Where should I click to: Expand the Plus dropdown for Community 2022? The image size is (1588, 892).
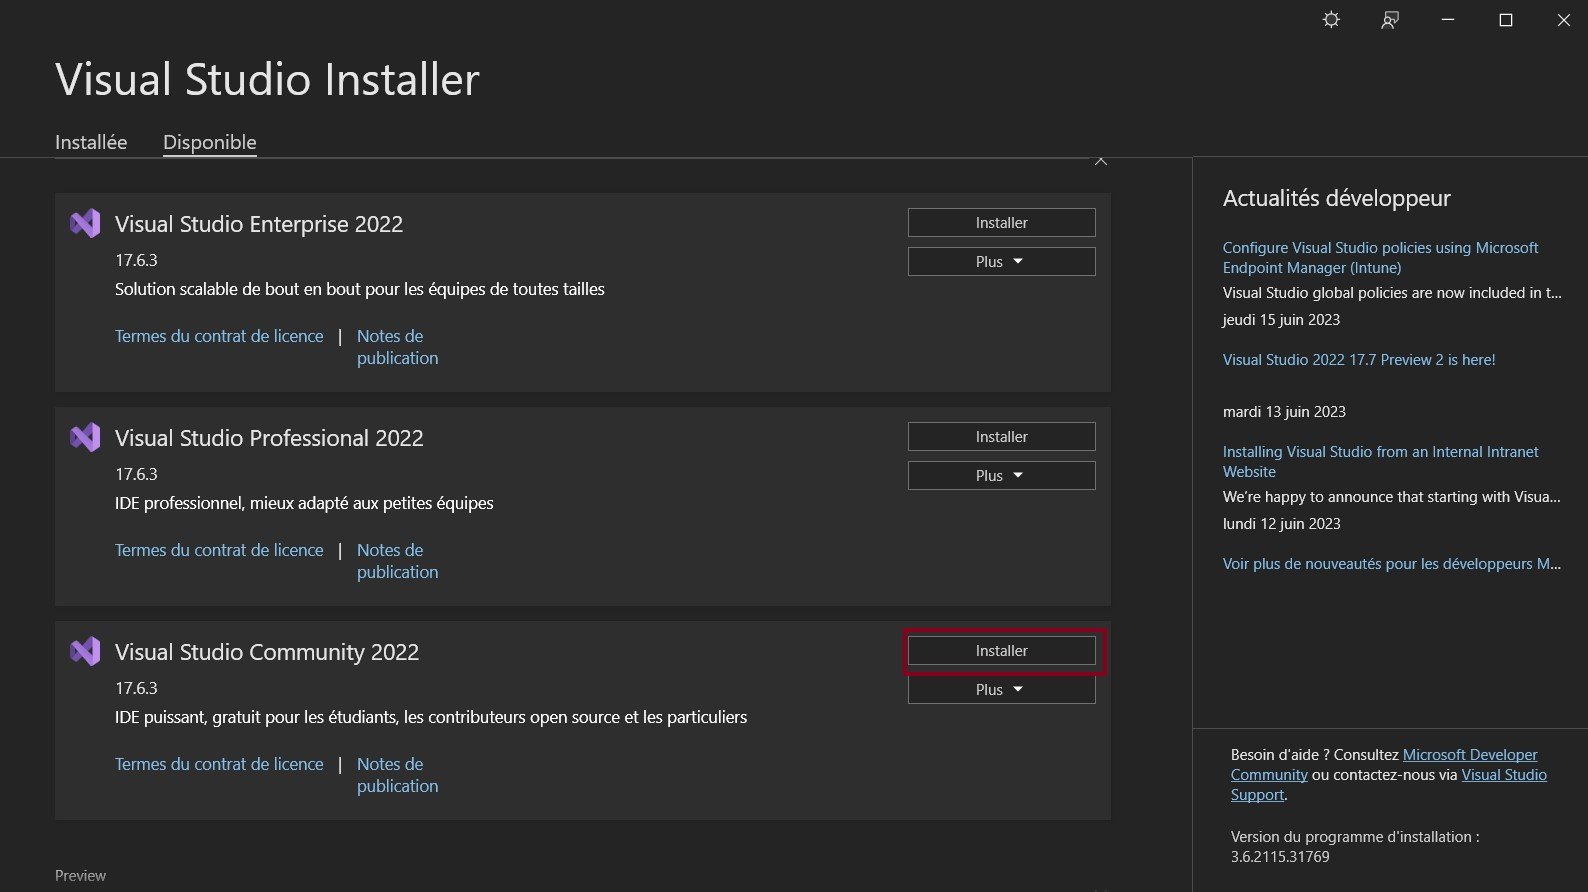click(x=1002, y=689)
